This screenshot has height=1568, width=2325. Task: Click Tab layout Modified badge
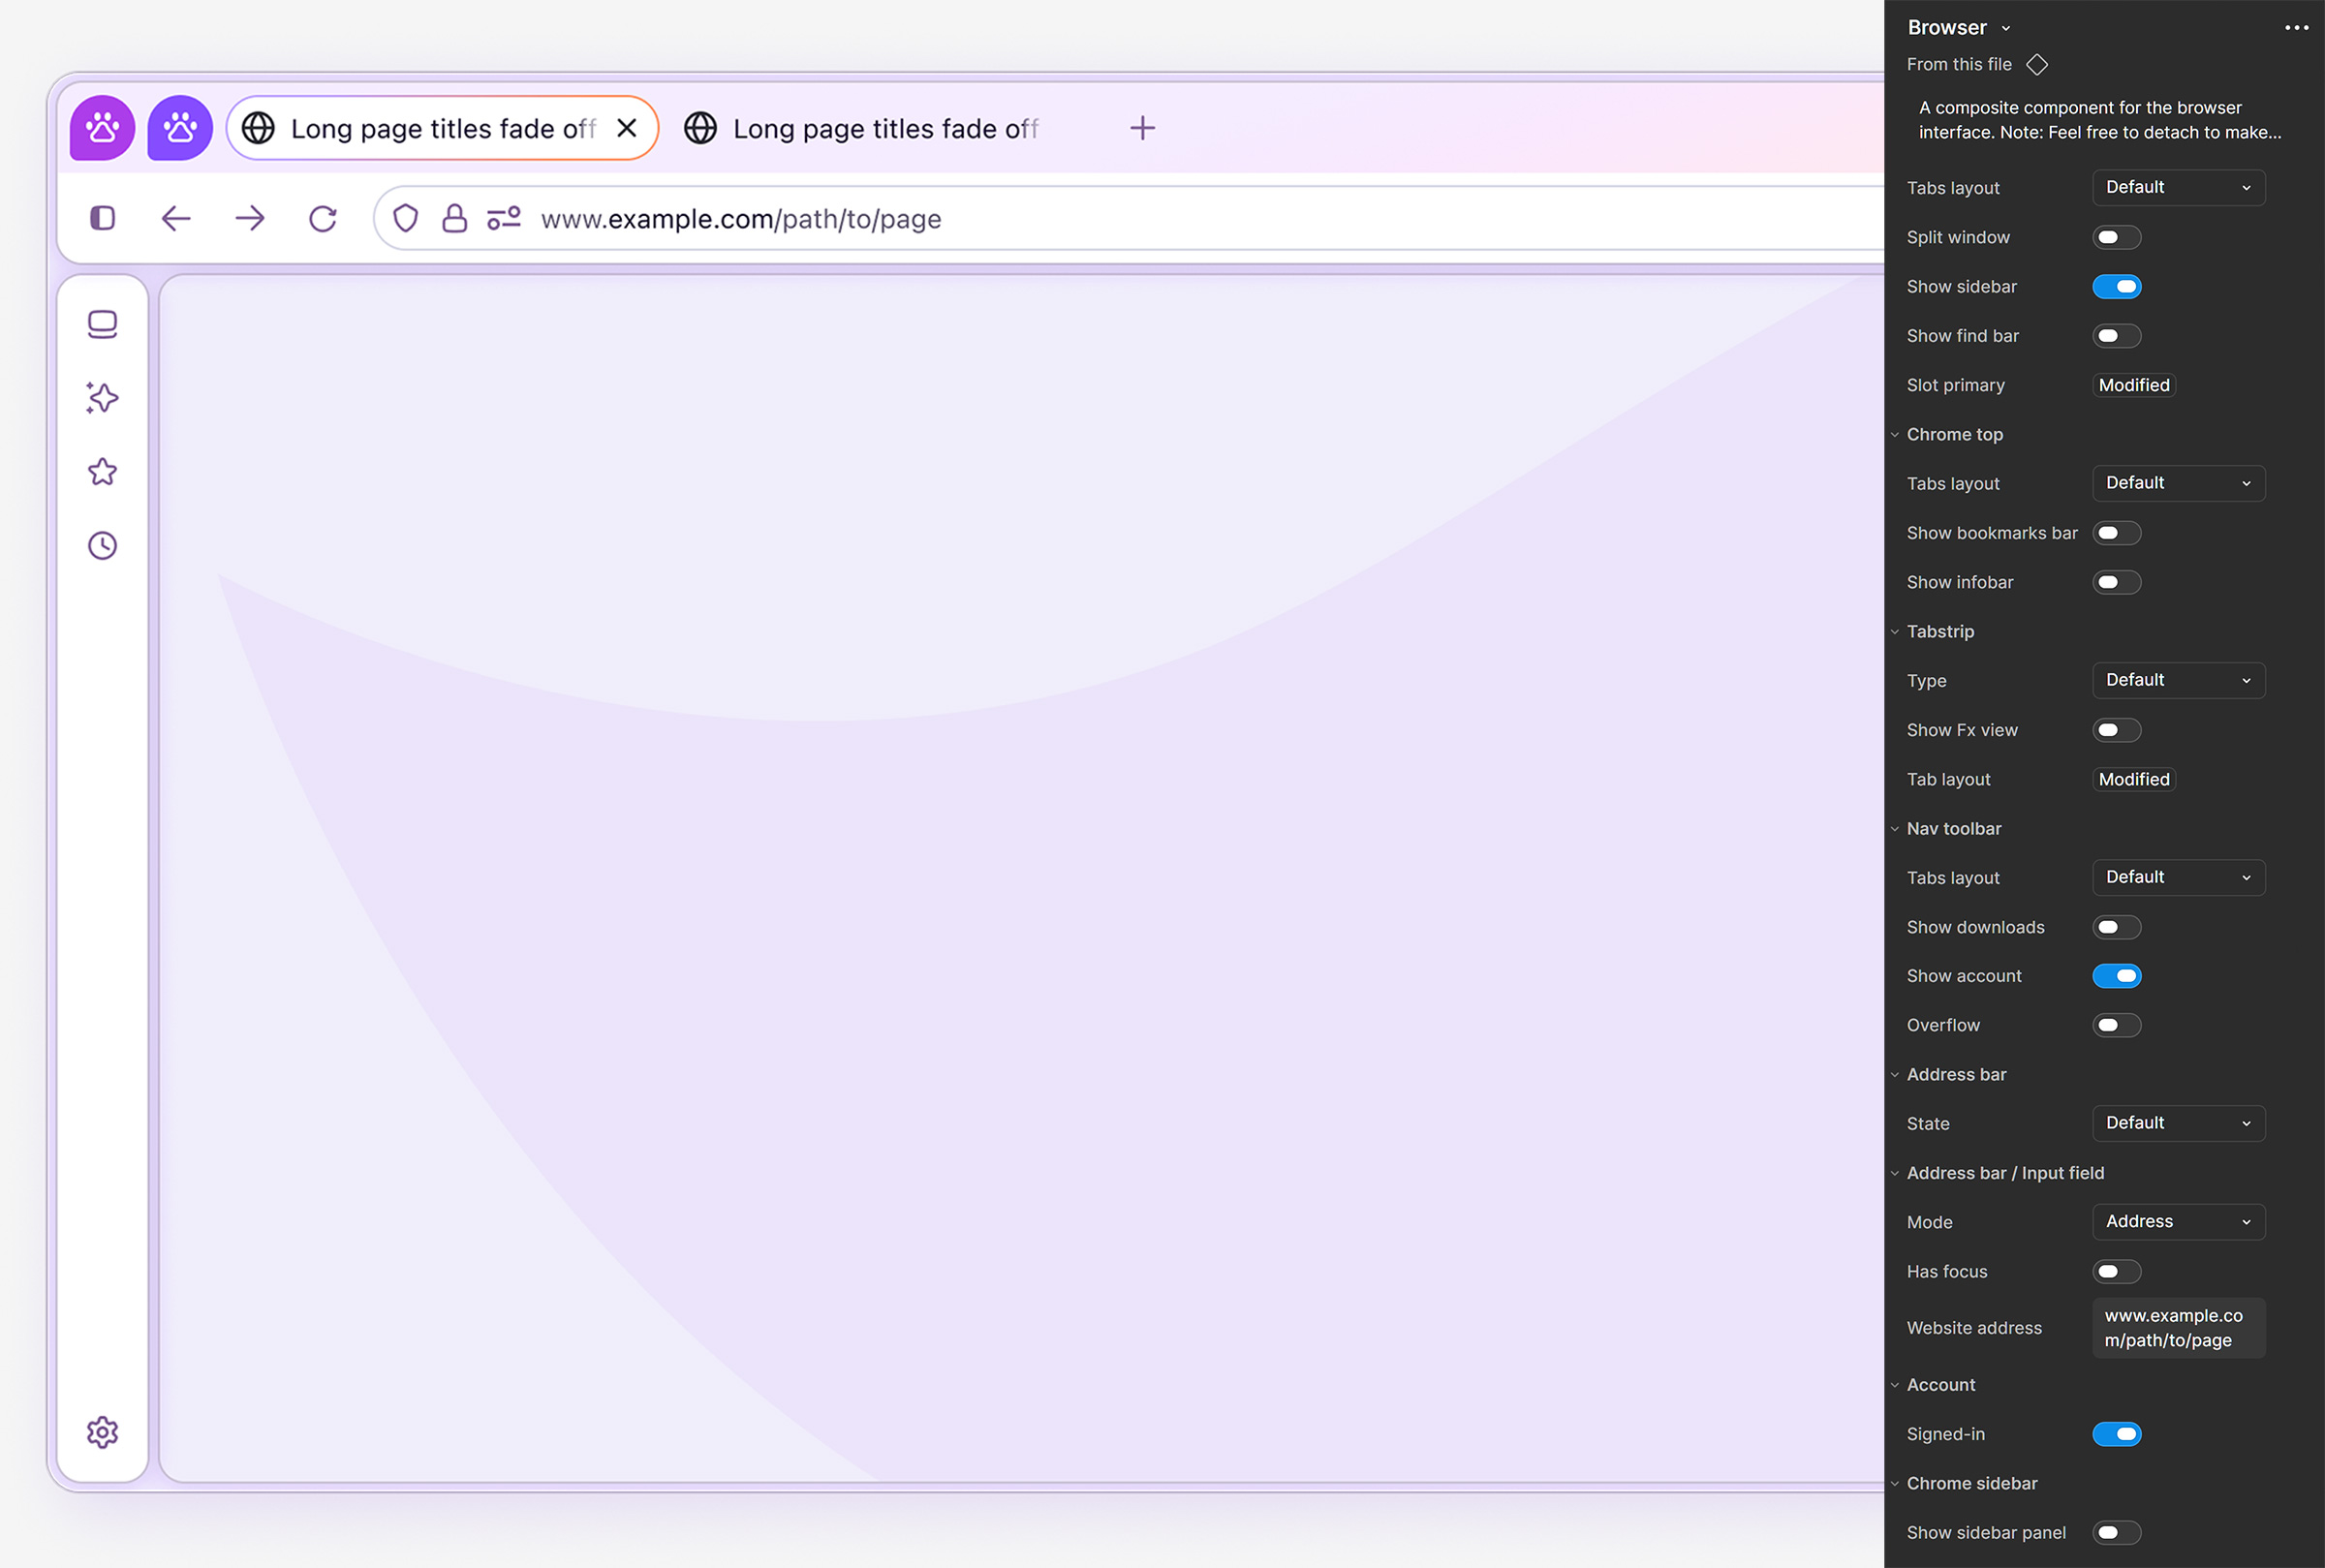click(2134, 779)
